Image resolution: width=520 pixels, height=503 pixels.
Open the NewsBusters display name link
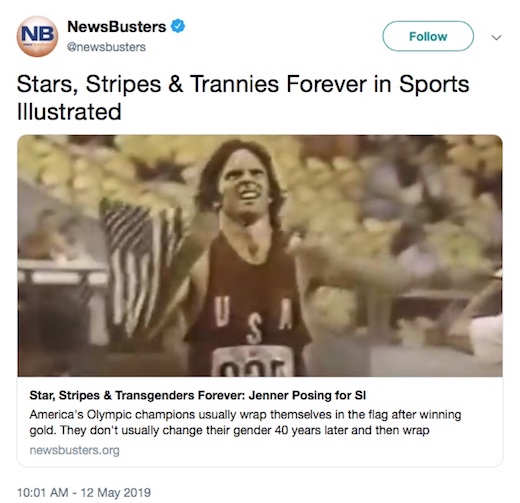pos(117,27)
